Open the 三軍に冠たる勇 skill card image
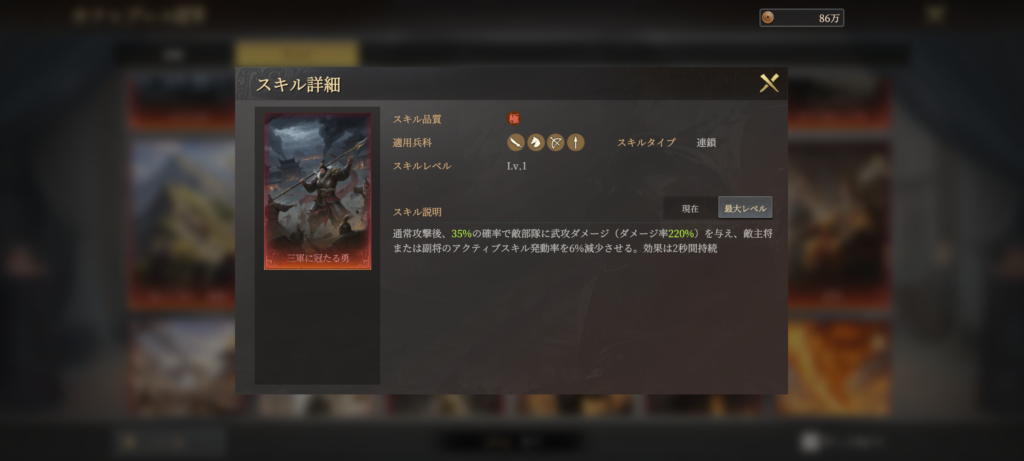Viewport: 1024px width, 461px height. pos(317,191)
